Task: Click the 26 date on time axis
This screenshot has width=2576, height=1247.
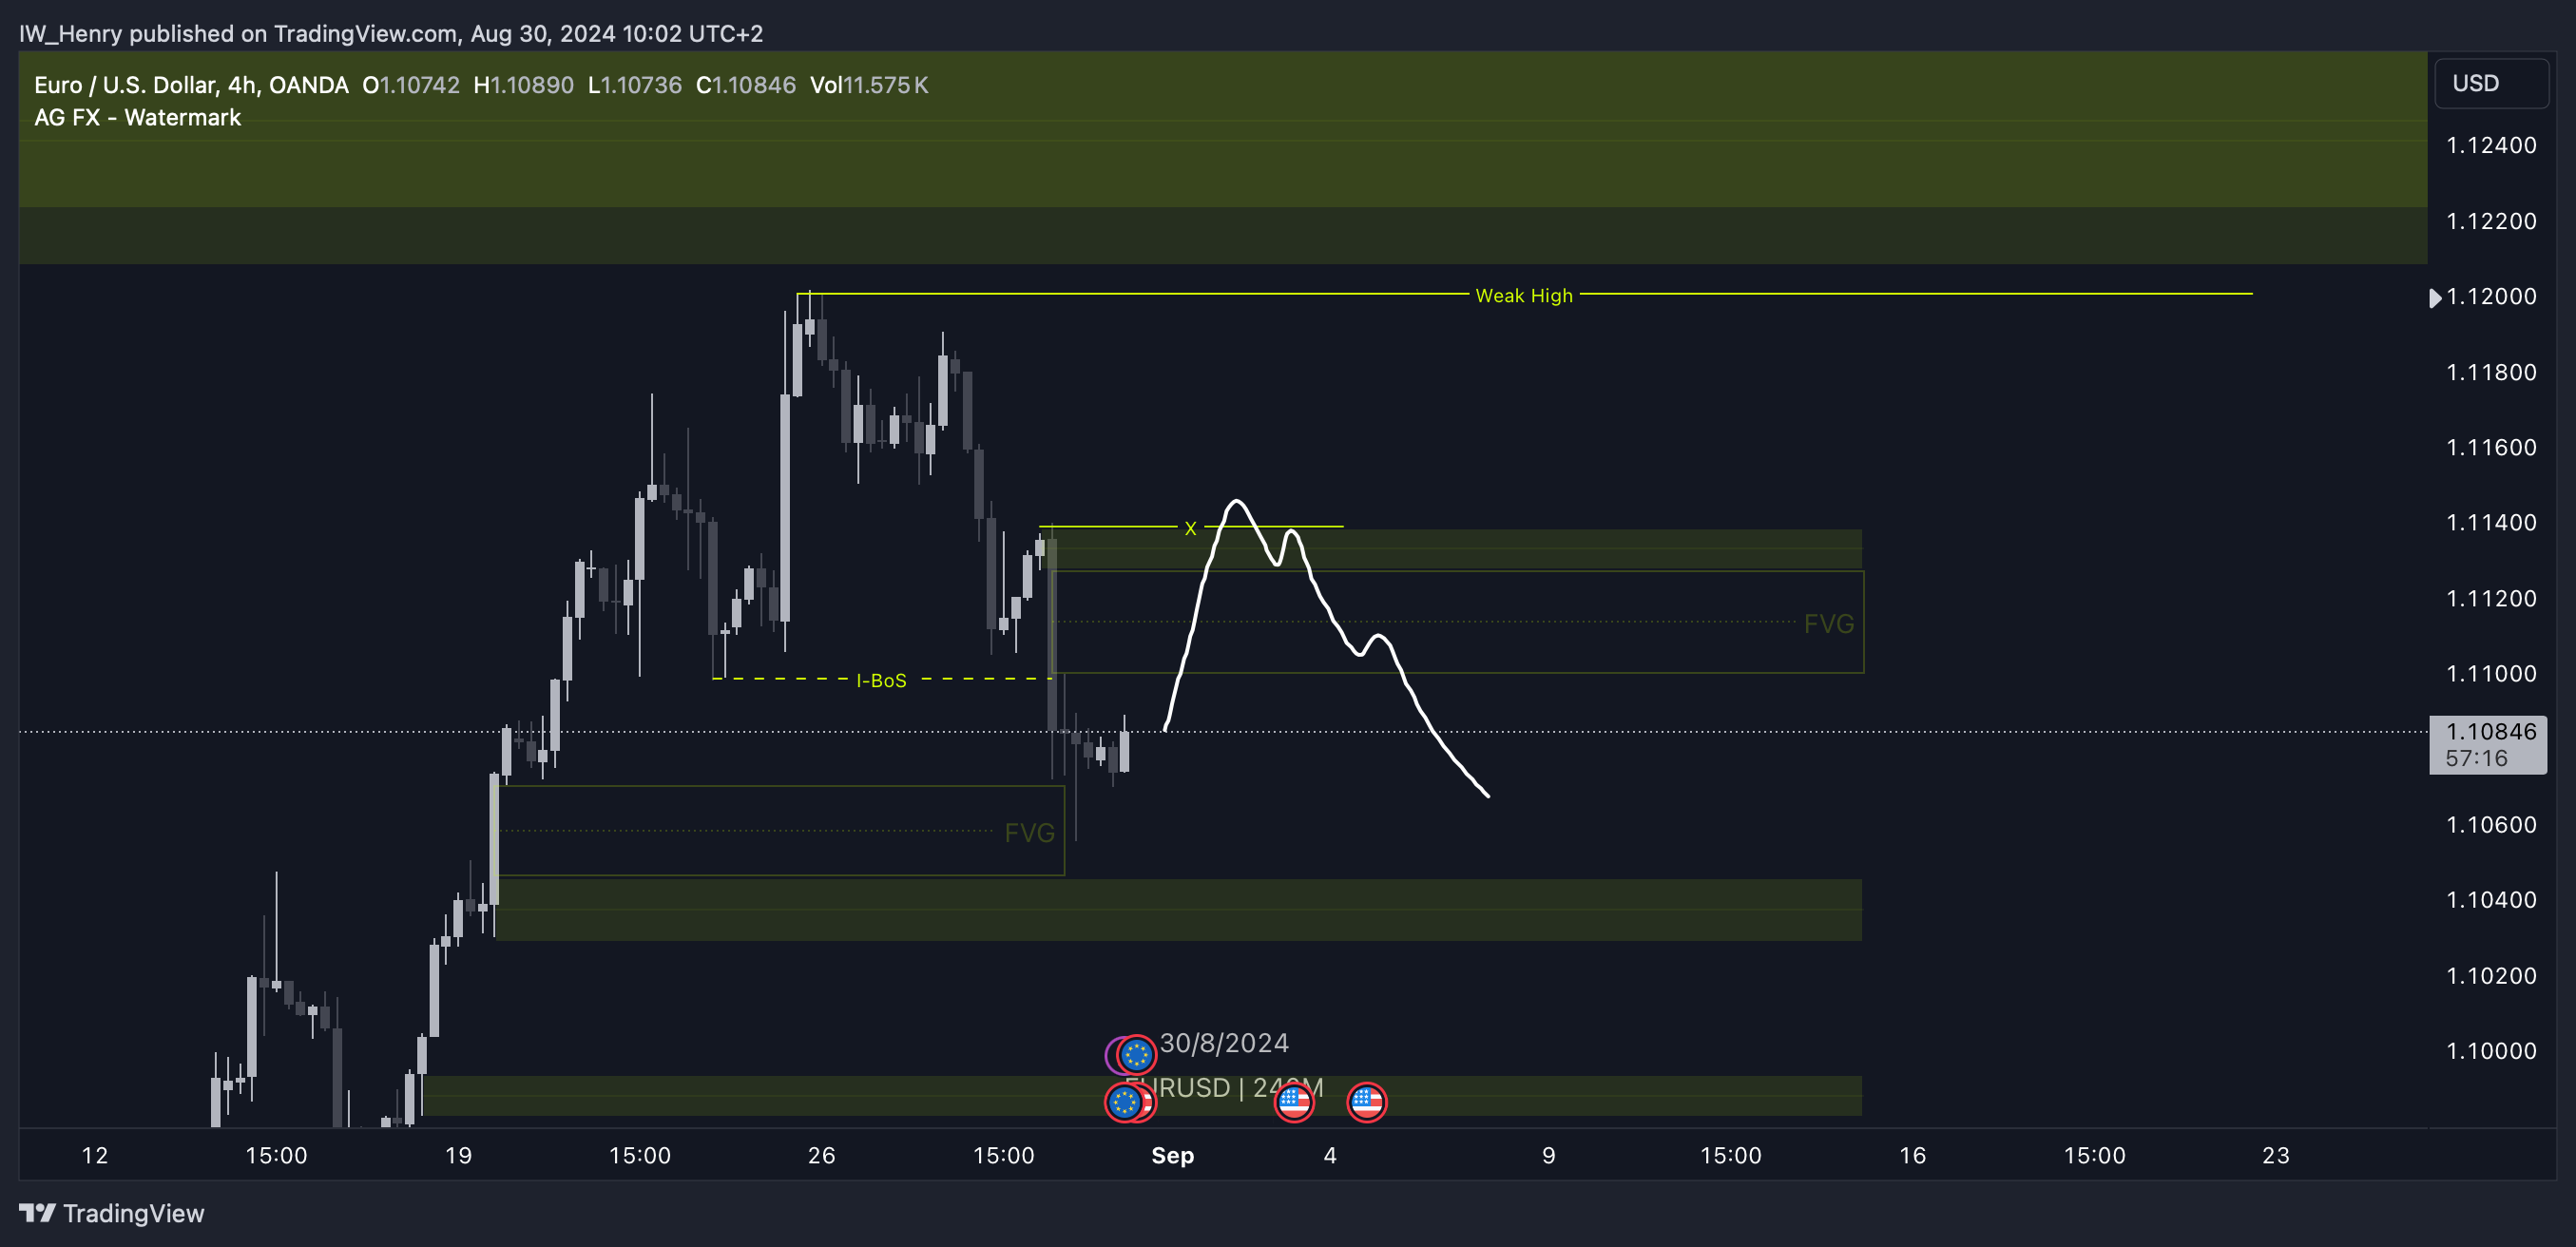Action: [x=821, y=1156]
